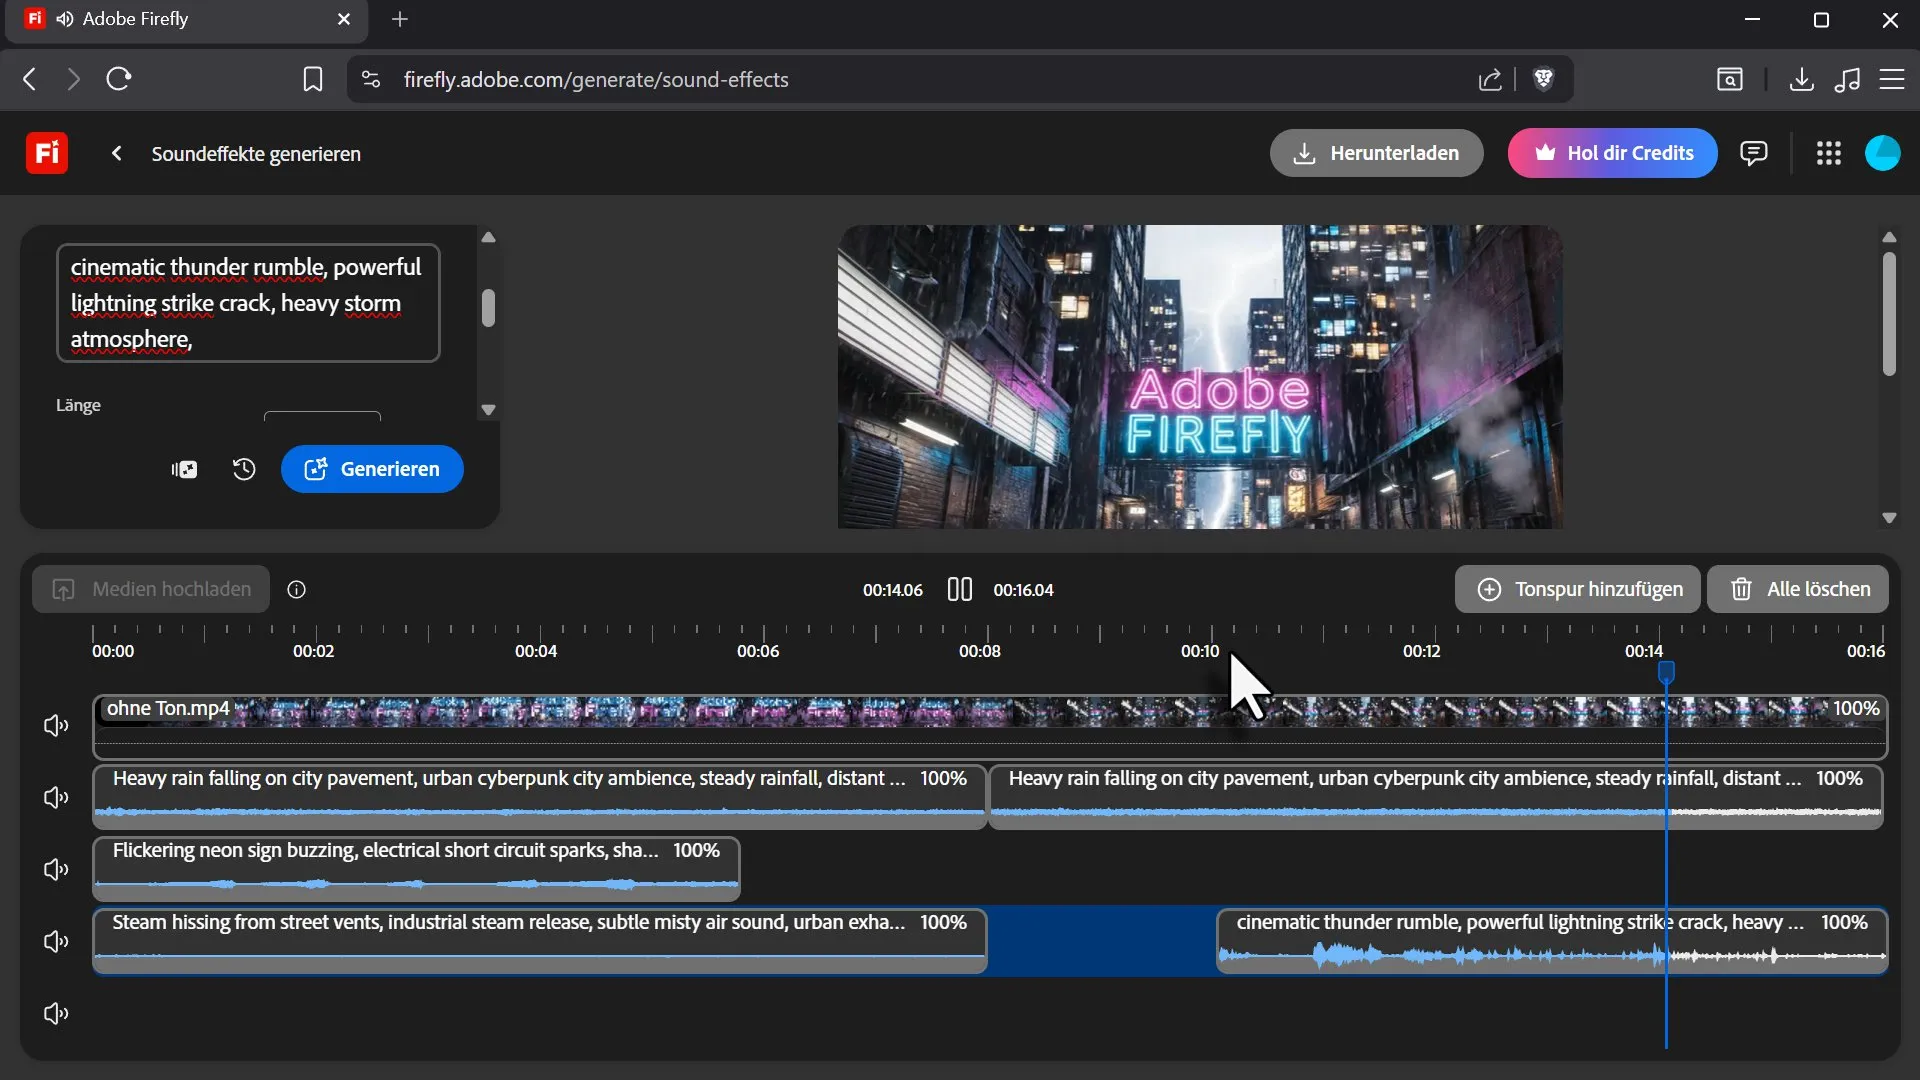Open the browser hamburger menu

1891,79
